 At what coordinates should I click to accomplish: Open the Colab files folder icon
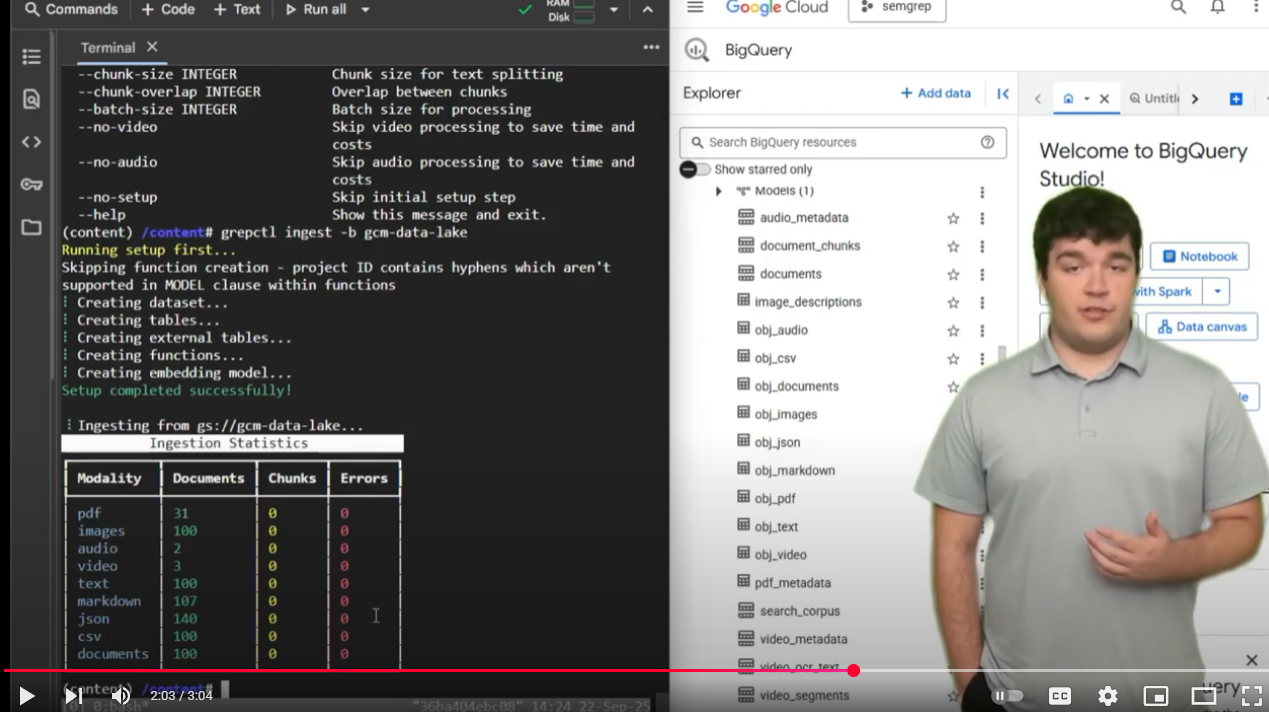(x=31, y=227)
